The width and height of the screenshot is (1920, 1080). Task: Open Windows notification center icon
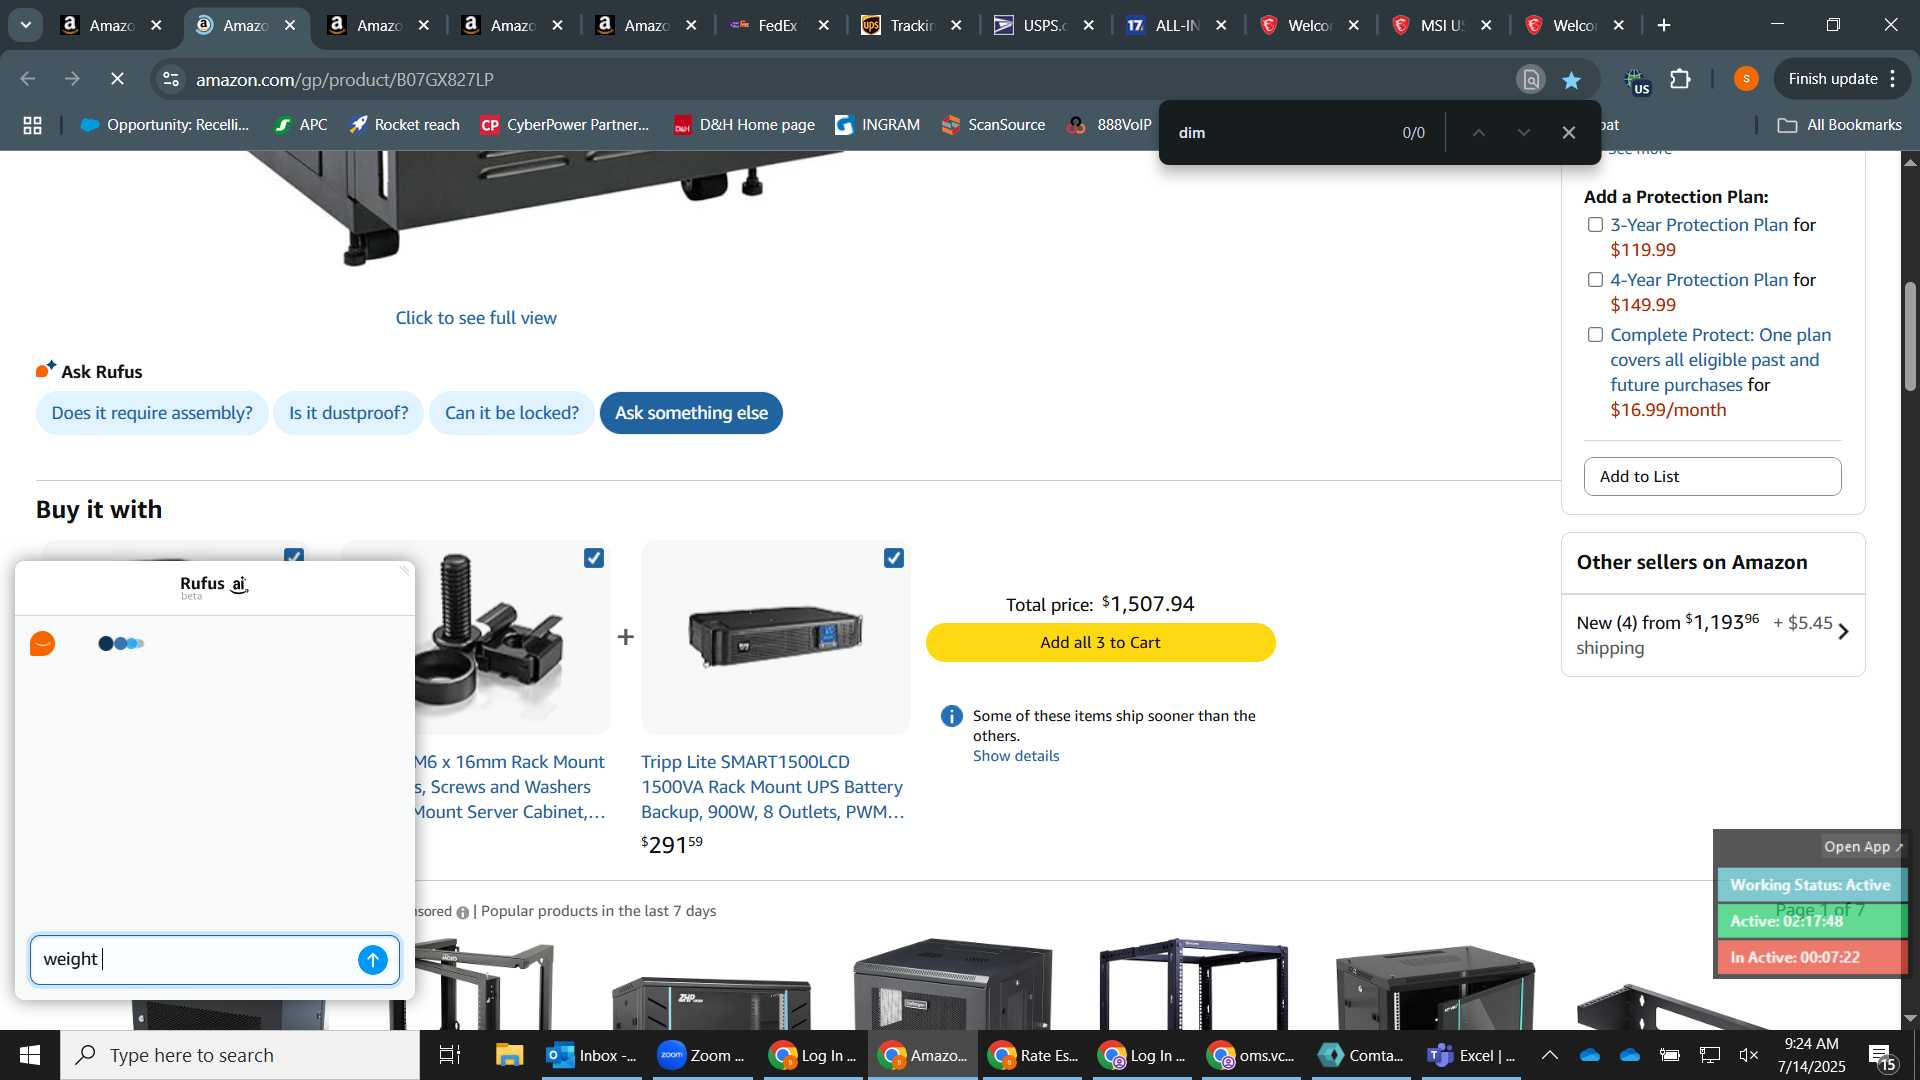1882,1056
